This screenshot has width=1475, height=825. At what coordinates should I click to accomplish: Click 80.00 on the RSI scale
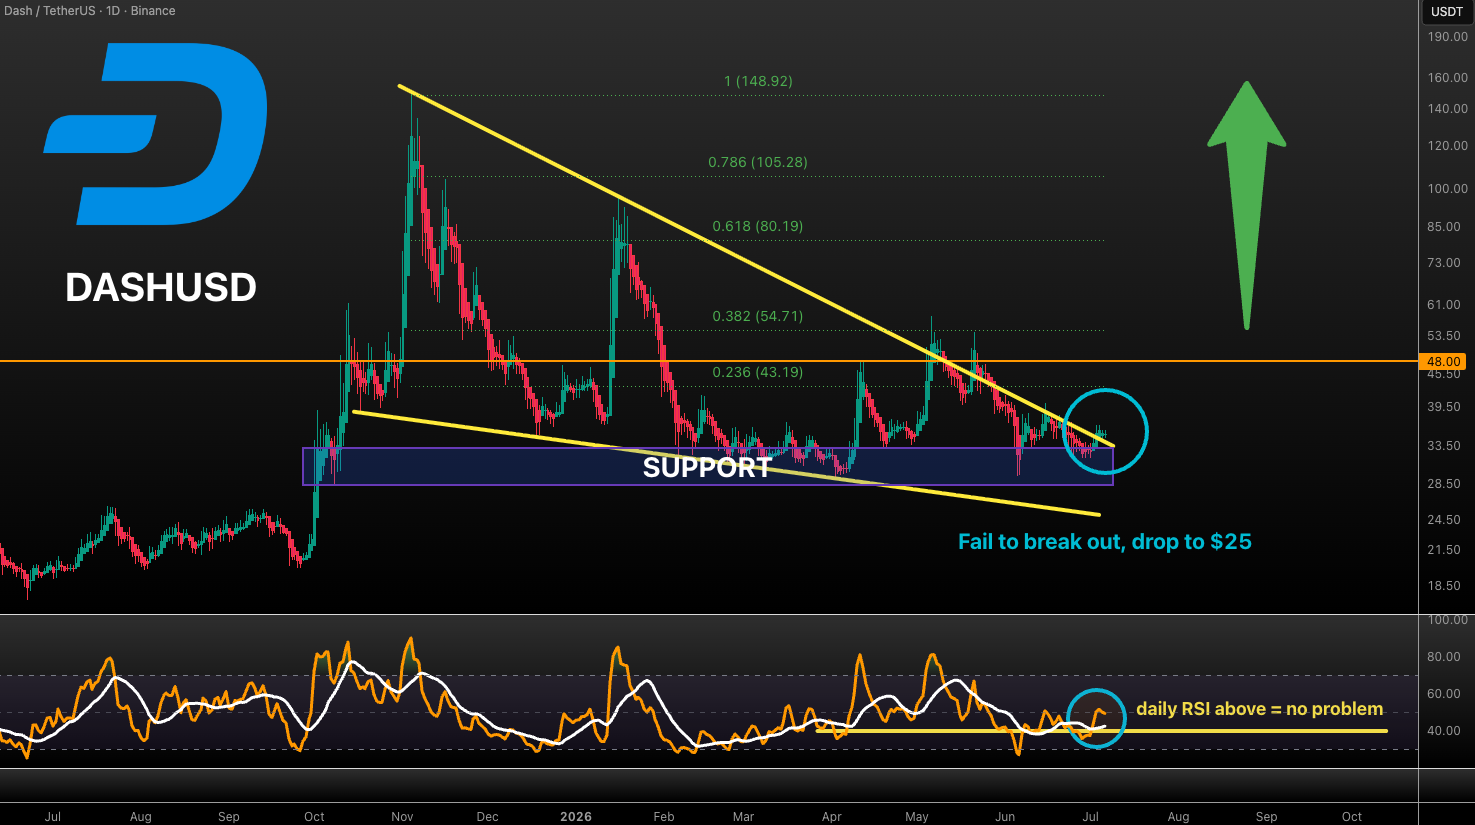tap(1444, 657)
